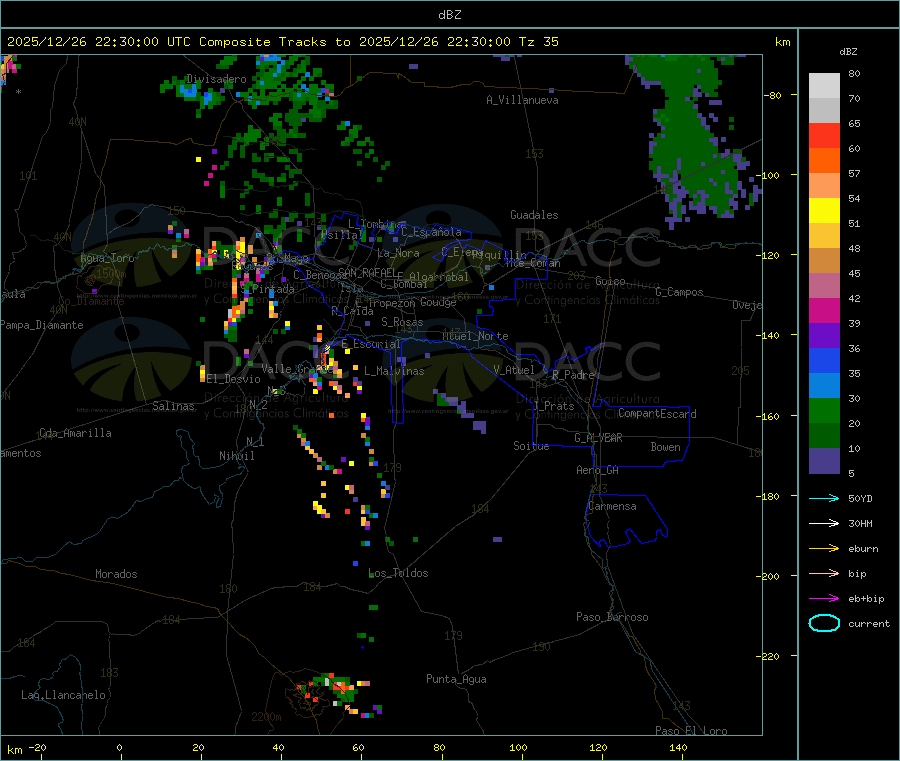The height and width of the screenshot is (761, 900).
Task: Click the cyan 50YD arrow icon
Action: click(x=824, y=498)
